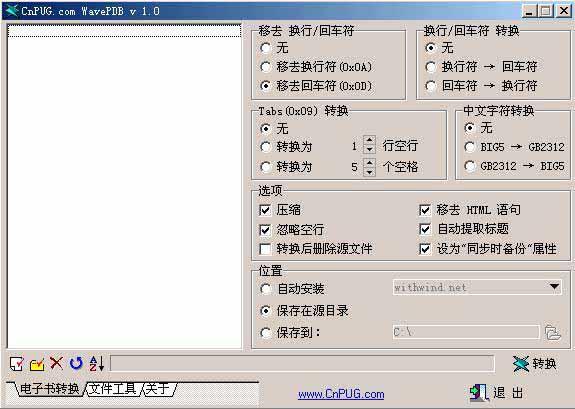The width and height of the screenshot is (575, 409).
Task: Decrease the 个空格 spinner value down arrow
Action: [x=369, y=171]
